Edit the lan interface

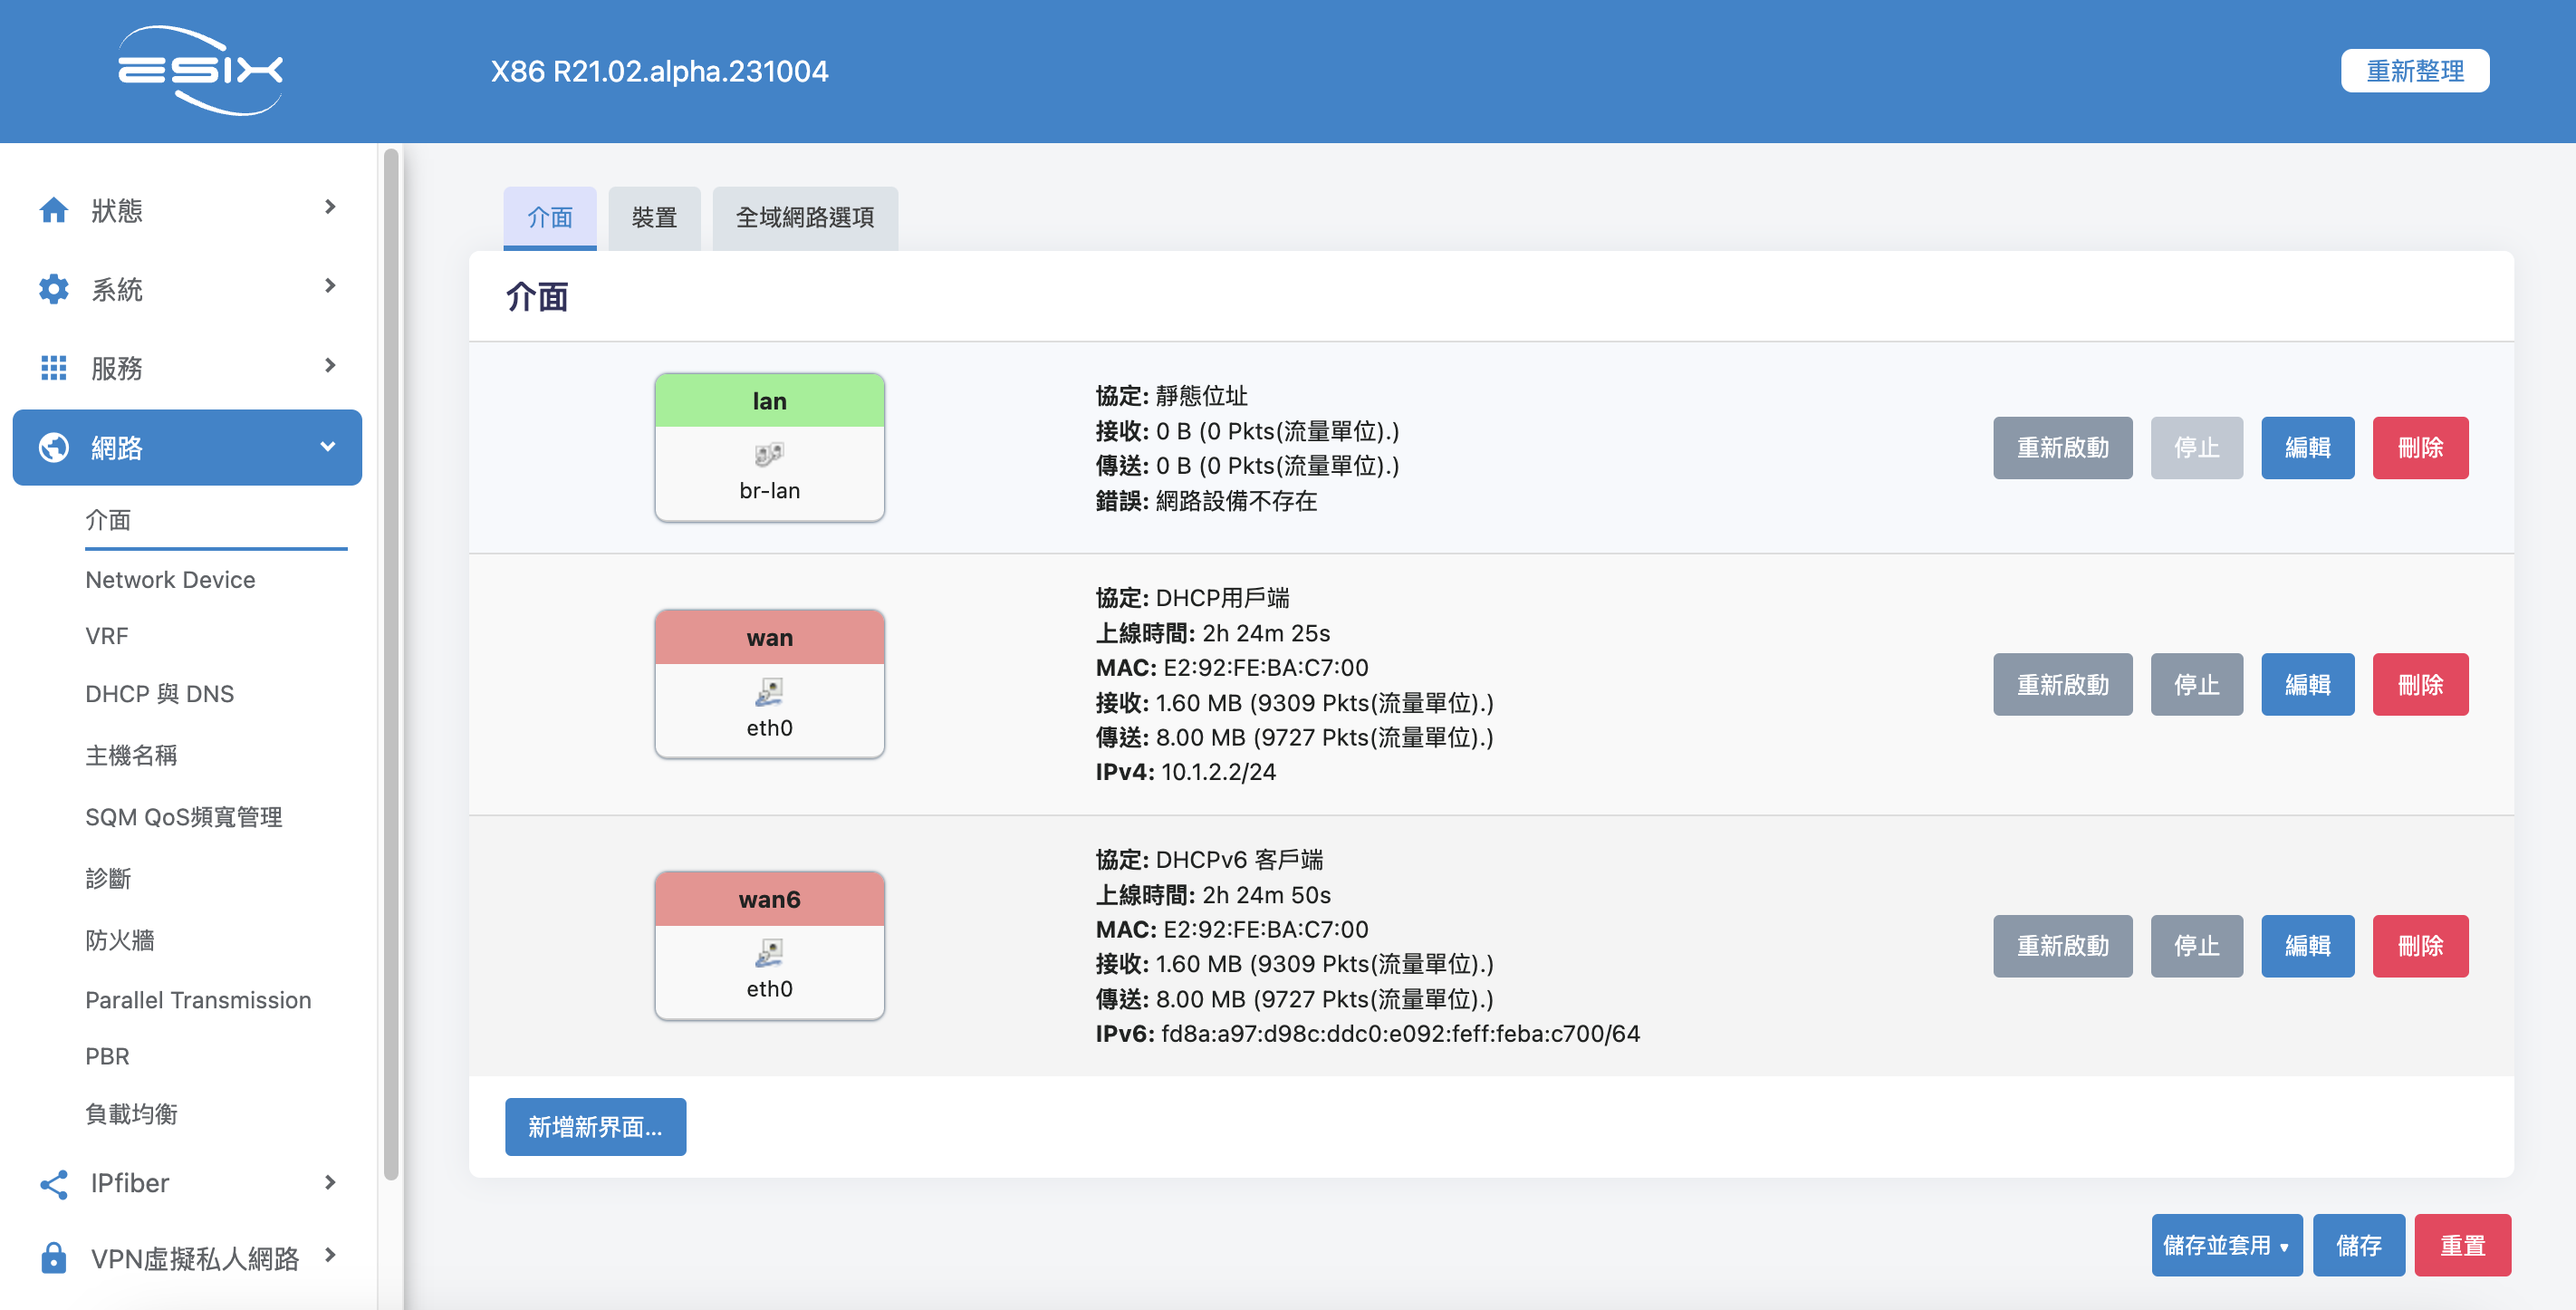point(2307,447)
